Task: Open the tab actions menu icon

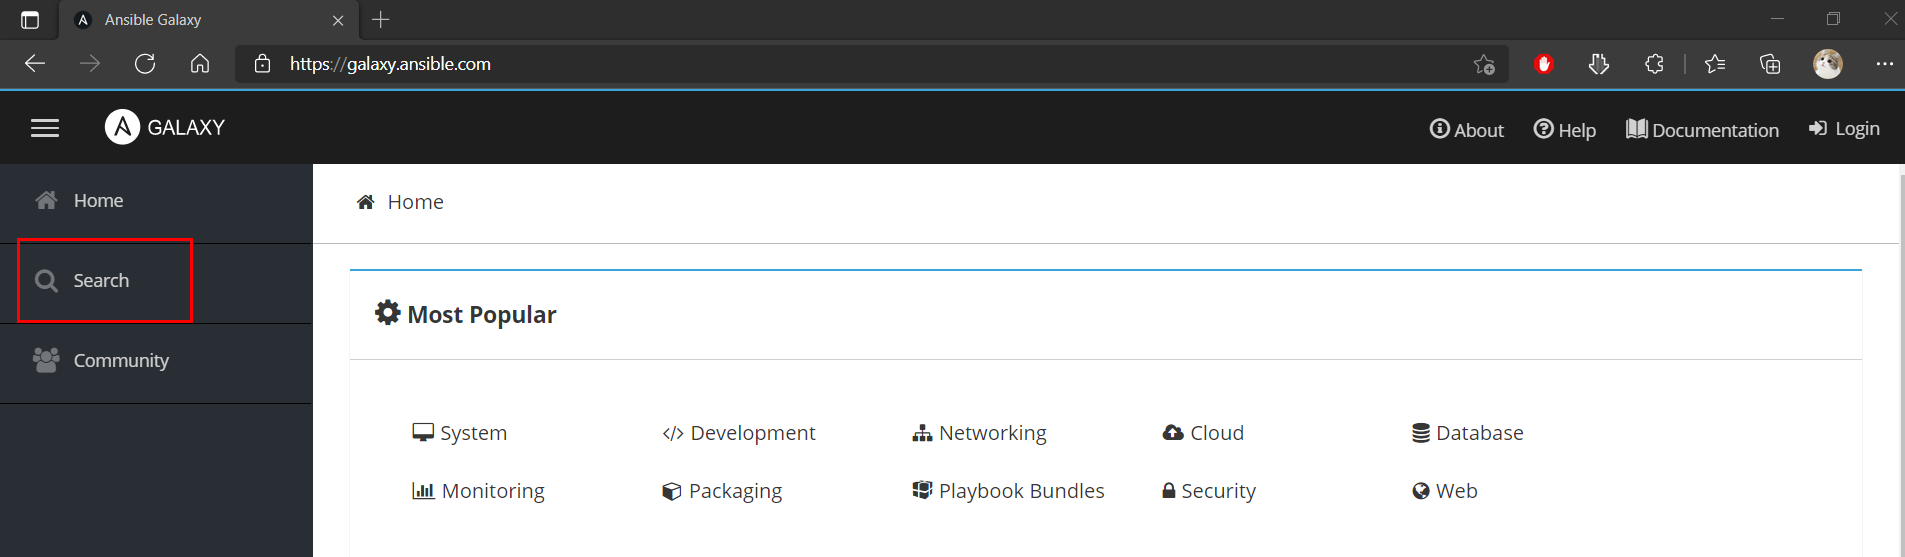Action: point(30,20)
